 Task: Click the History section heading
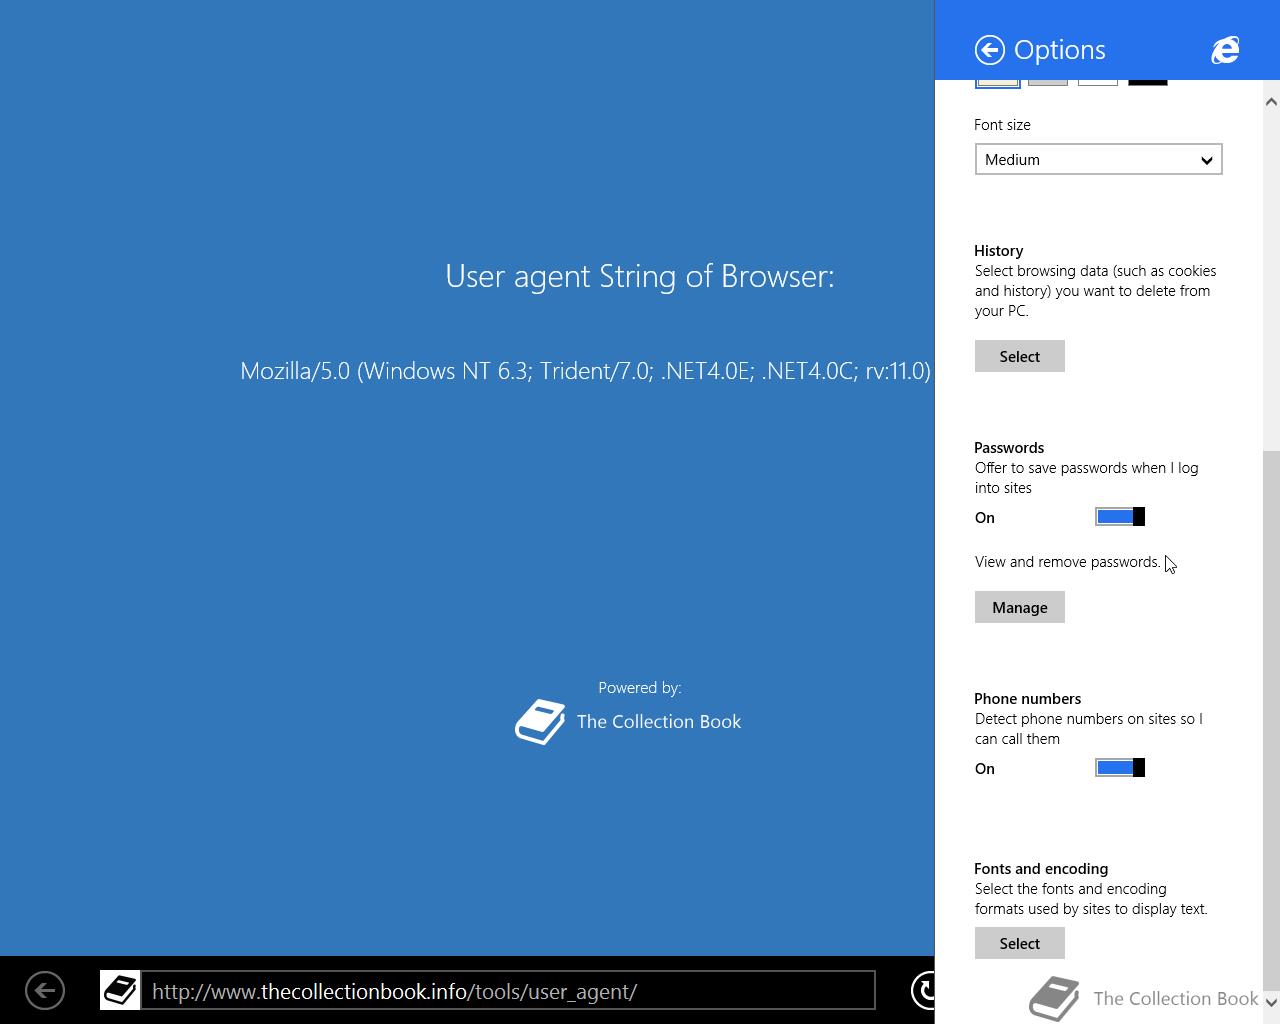click(x=998, y=251)
